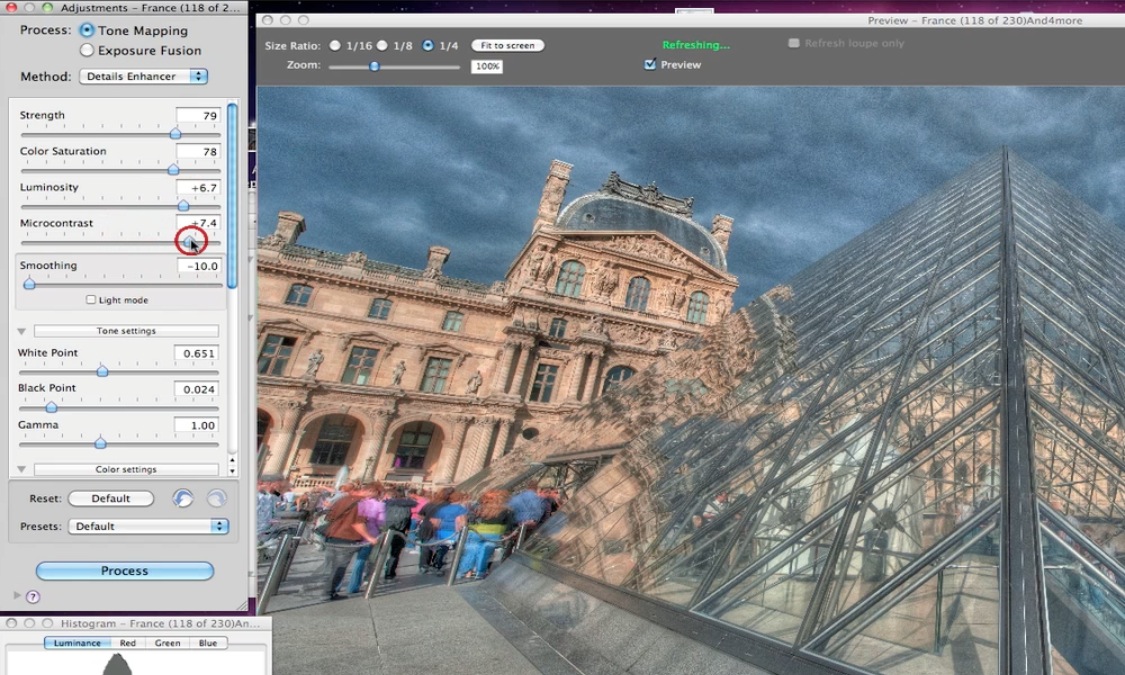Choose the 1/8 size ratio
This screenshot has width=1125, height=675.
(x=382, y=46)
